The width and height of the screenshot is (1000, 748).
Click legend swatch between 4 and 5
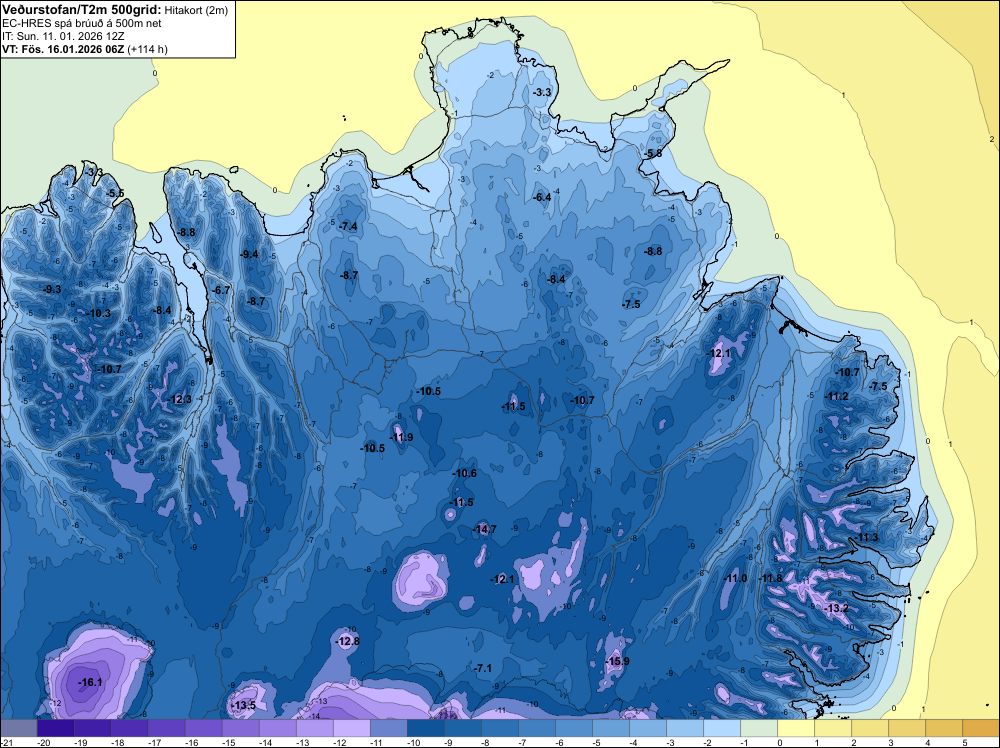click(944, 728)
